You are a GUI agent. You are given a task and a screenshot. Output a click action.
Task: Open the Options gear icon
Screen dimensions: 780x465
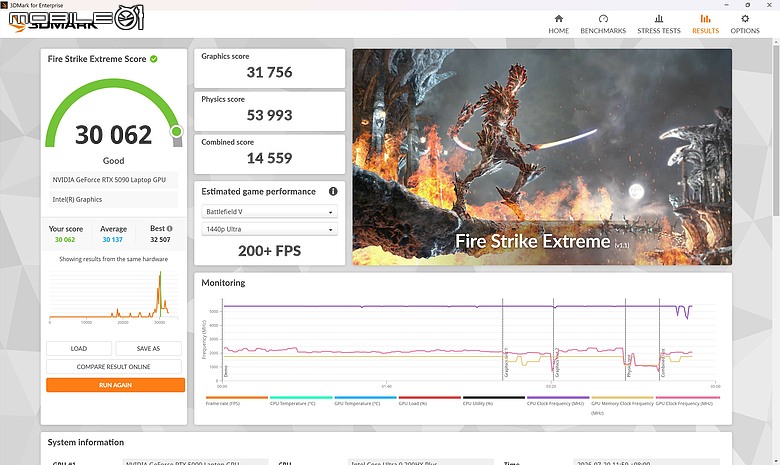745,19
